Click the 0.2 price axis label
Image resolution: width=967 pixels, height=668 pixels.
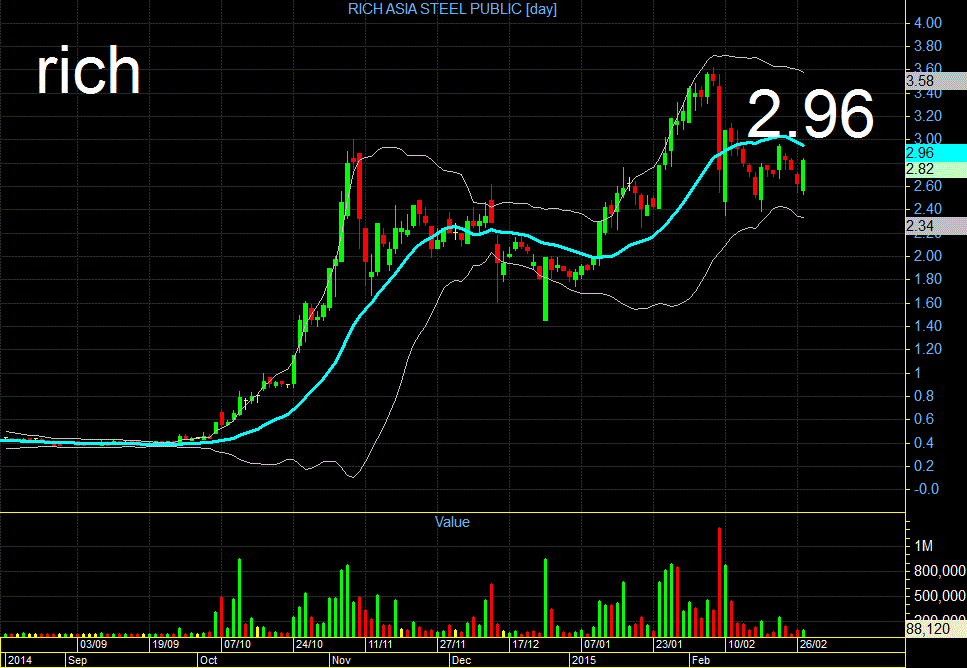[924, 466]
